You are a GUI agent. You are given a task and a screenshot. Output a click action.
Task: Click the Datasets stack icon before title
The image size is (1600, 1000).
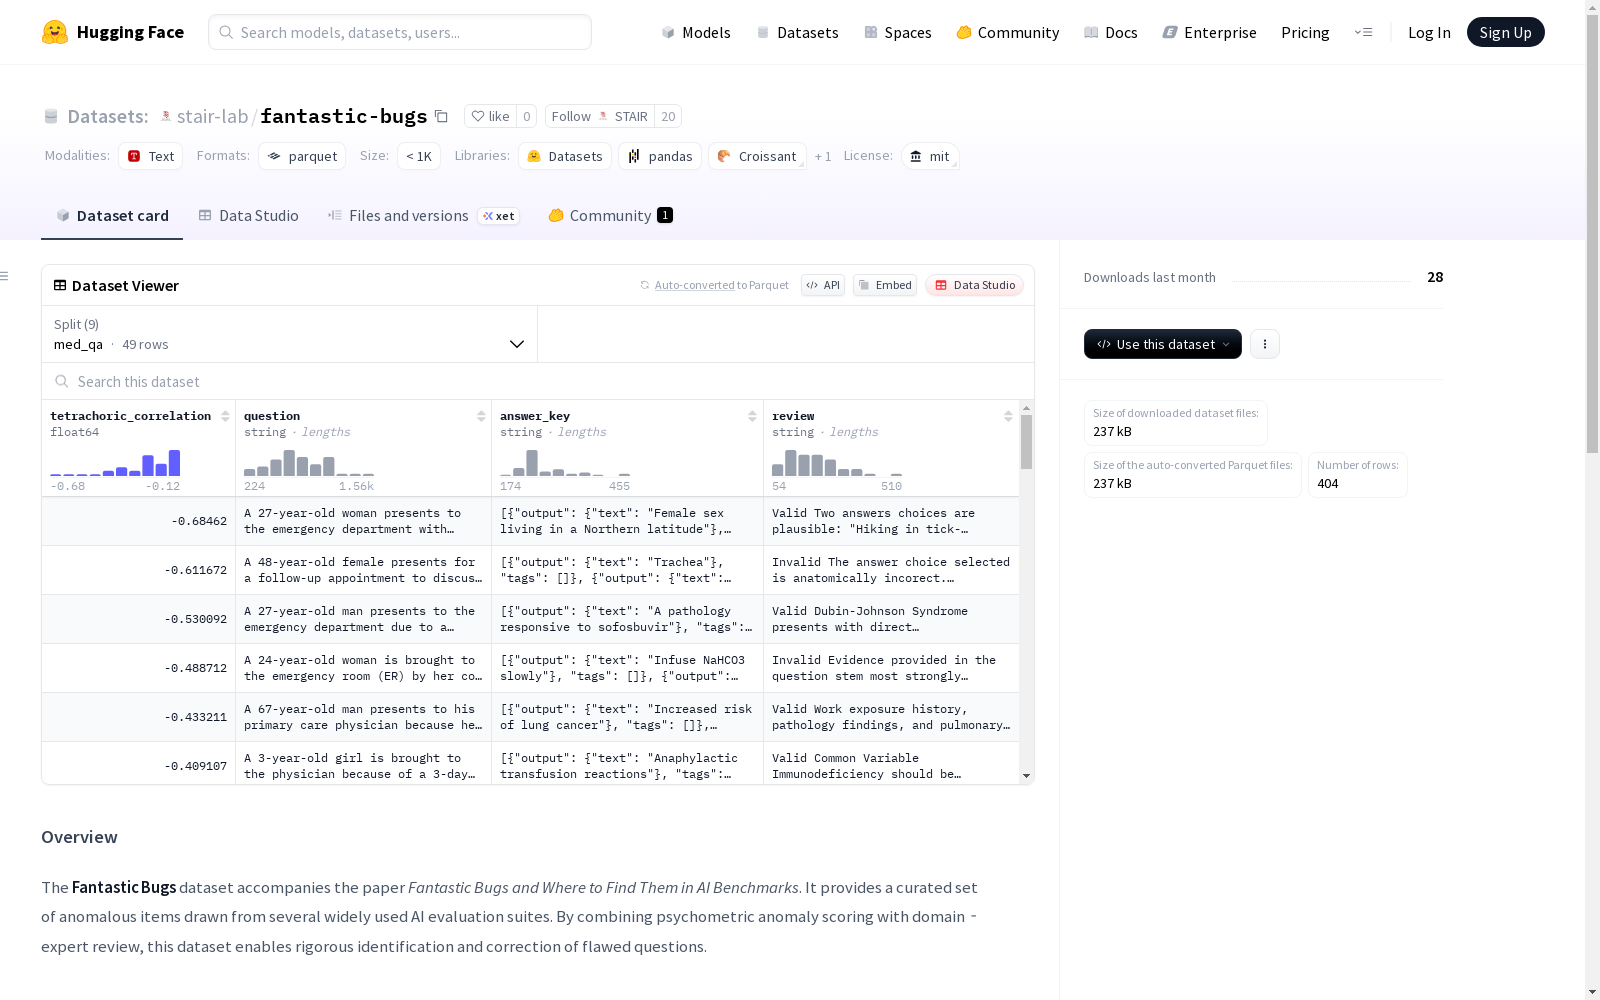coord(51,116)
